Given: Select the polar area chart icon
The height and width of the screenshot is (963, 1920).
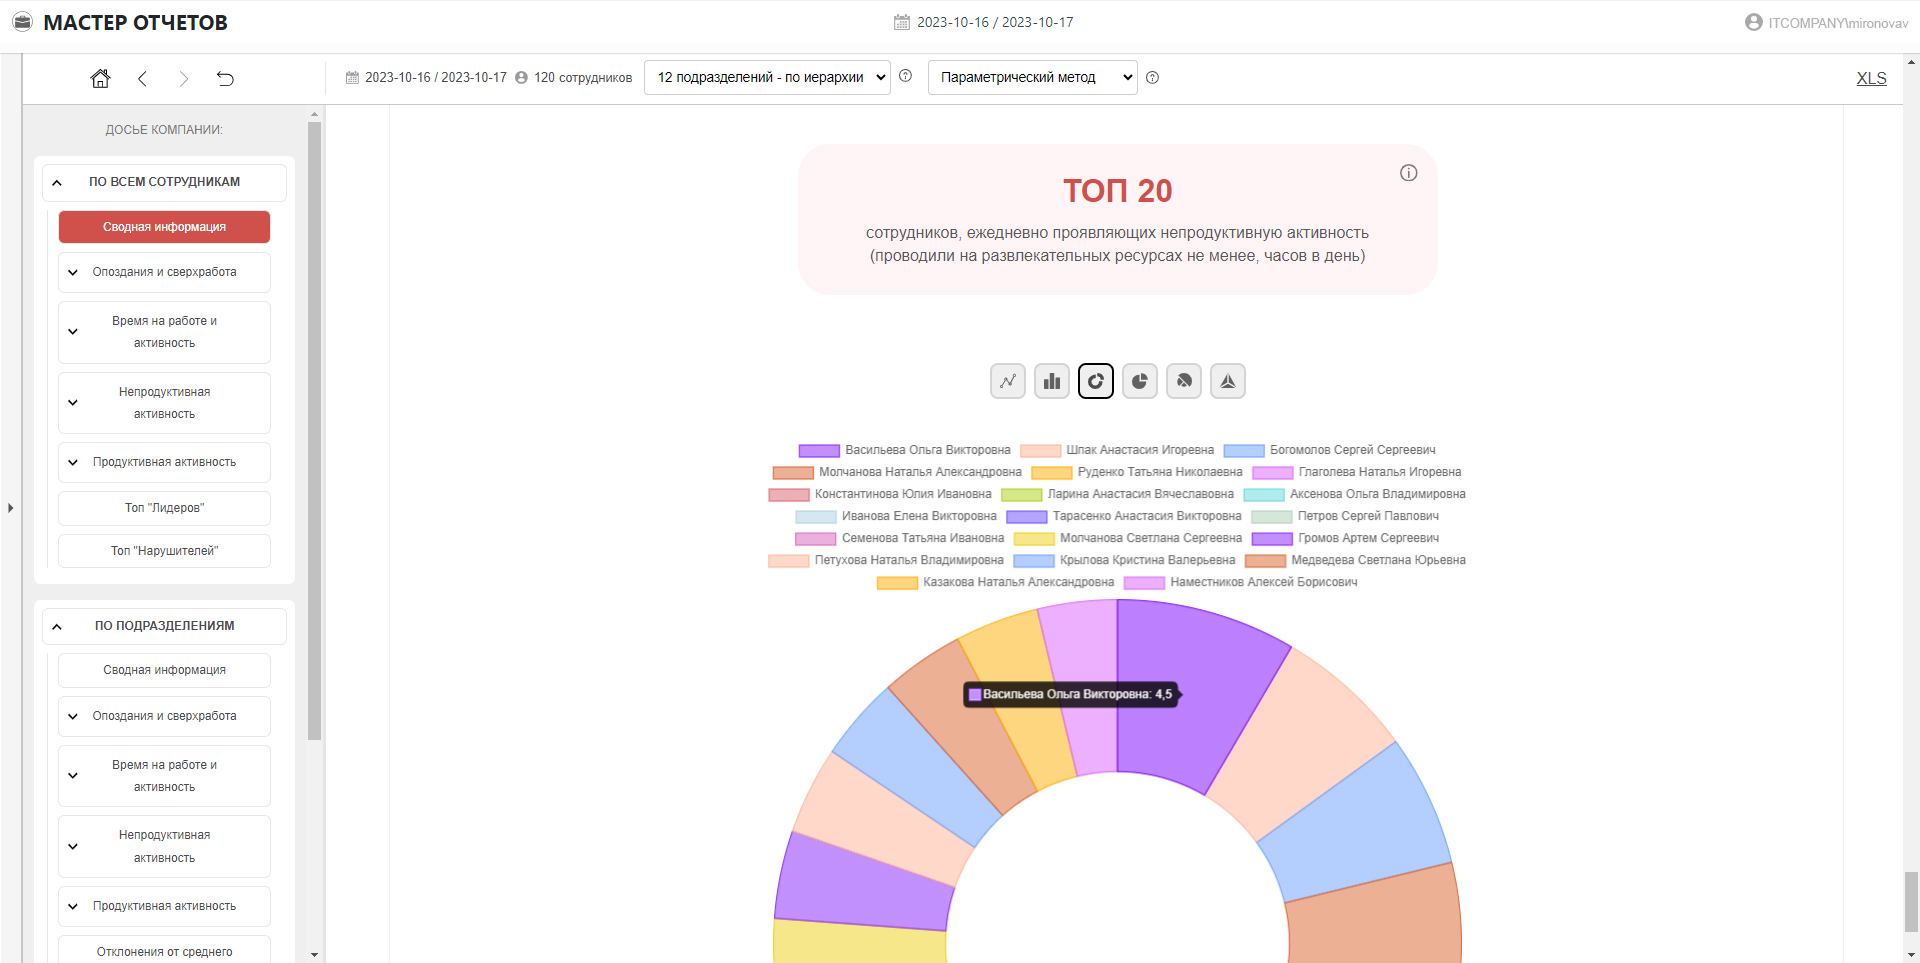Looking at the screenshot, I should click(1183, 381).
